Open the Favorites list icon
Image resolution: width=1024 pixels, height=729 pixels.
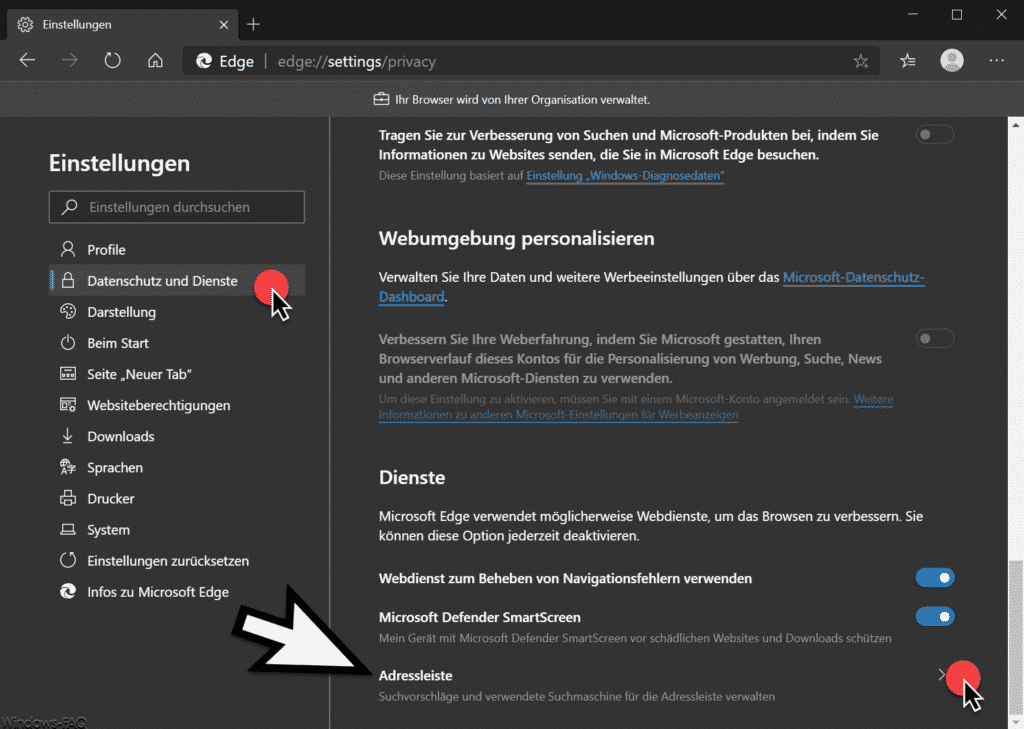(908, 61)
